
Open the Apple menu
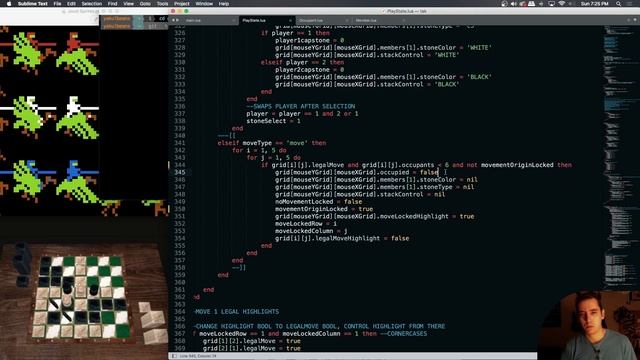(9, 4)
